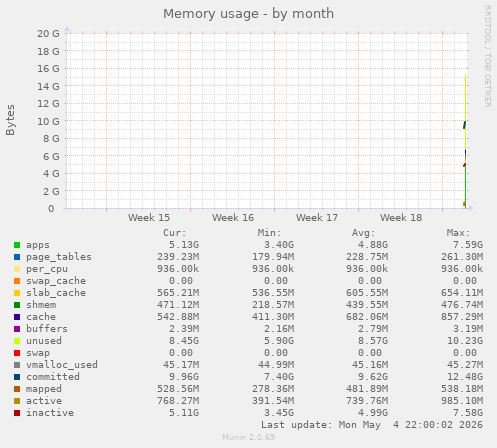Click the purple buffers legend swatch

pos(17,329)
